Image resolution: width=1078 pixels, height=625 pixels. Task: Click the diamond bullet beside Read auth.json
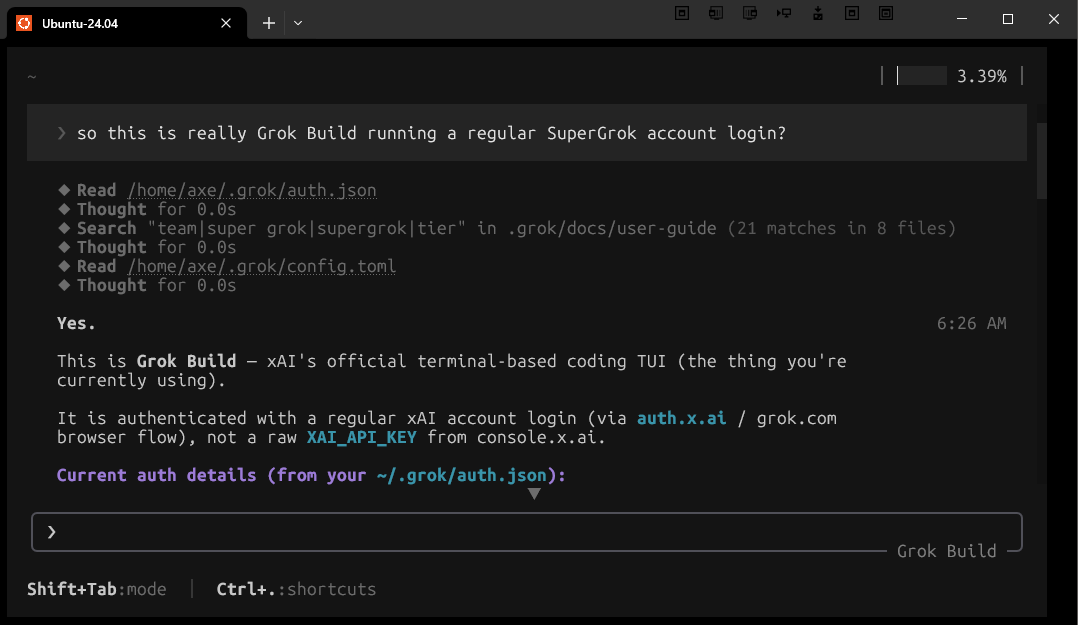coord(65,190)
